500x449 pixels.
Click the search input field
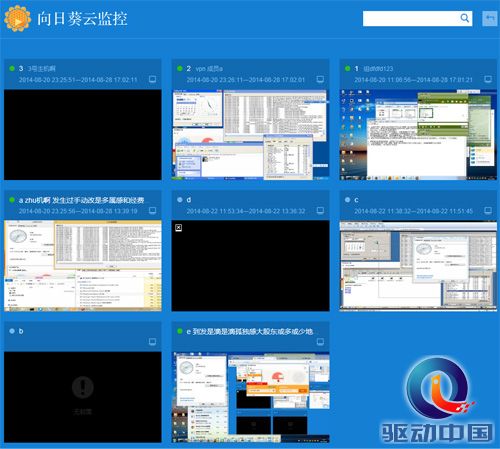(411, 18)
